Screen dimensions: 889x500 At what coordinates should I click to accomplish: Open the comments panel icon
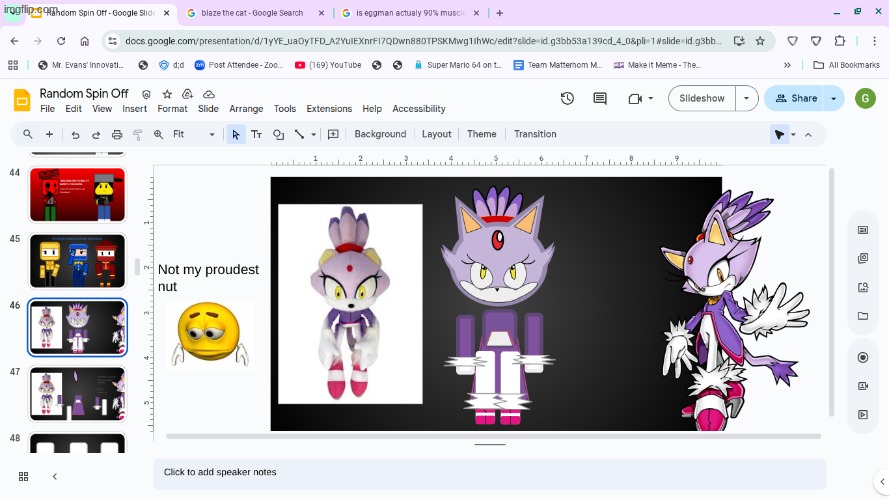(600, 99)
